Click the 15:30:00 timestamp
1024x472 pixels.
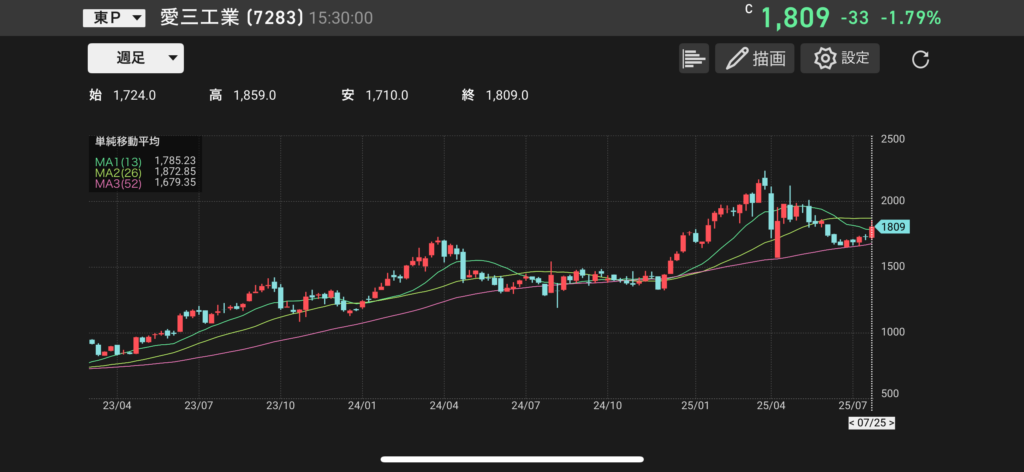click(x=341, y=18)
